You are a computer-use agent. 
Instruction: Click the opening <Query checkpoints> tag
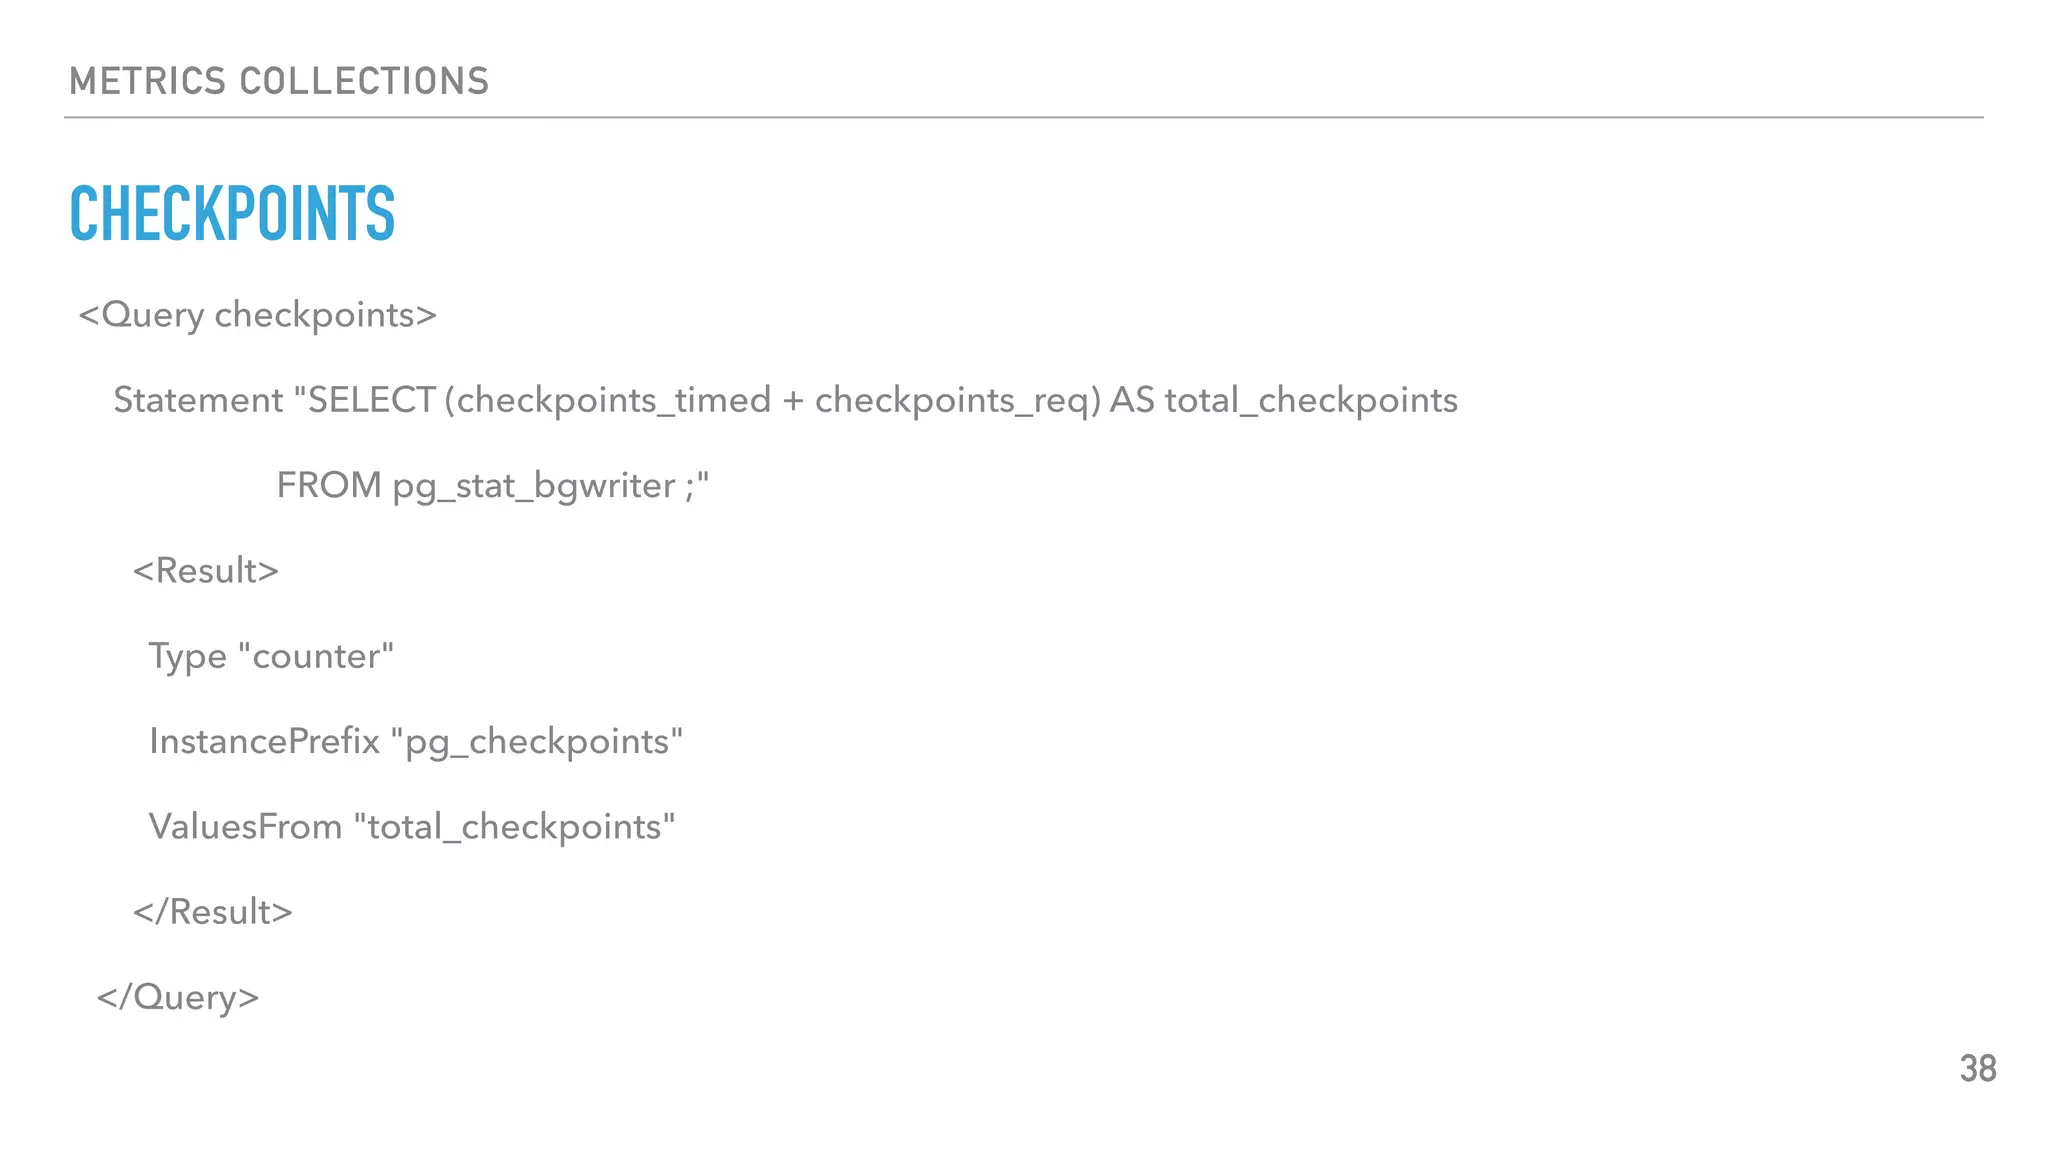click(258, 315)
